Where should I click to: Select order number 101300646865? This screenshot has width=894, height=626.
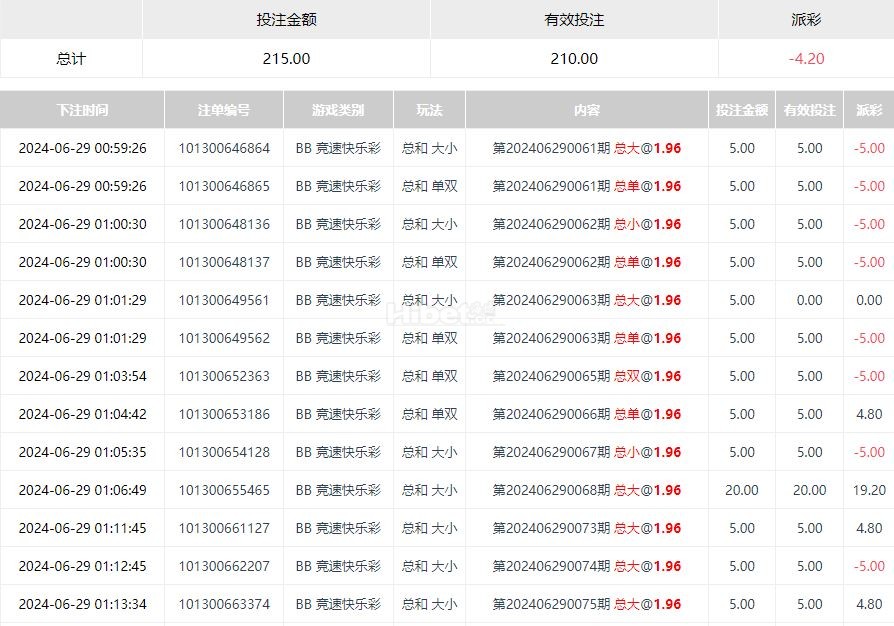point(224,186)
